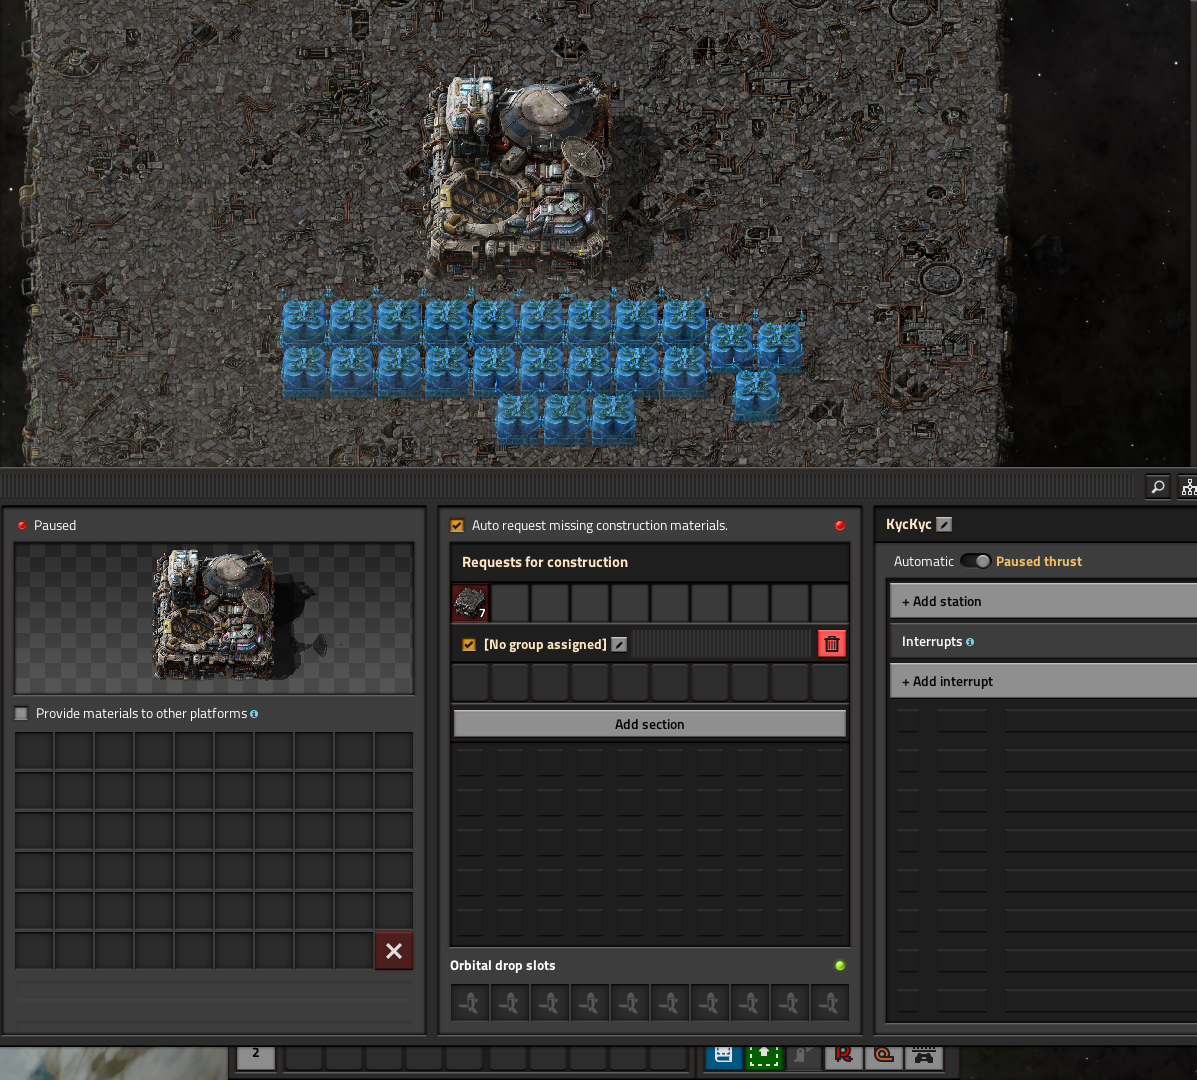Click the quickbar row number 2 button
The height and width of the screenshot is (1080, 1197).
pyautogui.click(x=256, y=1056)
